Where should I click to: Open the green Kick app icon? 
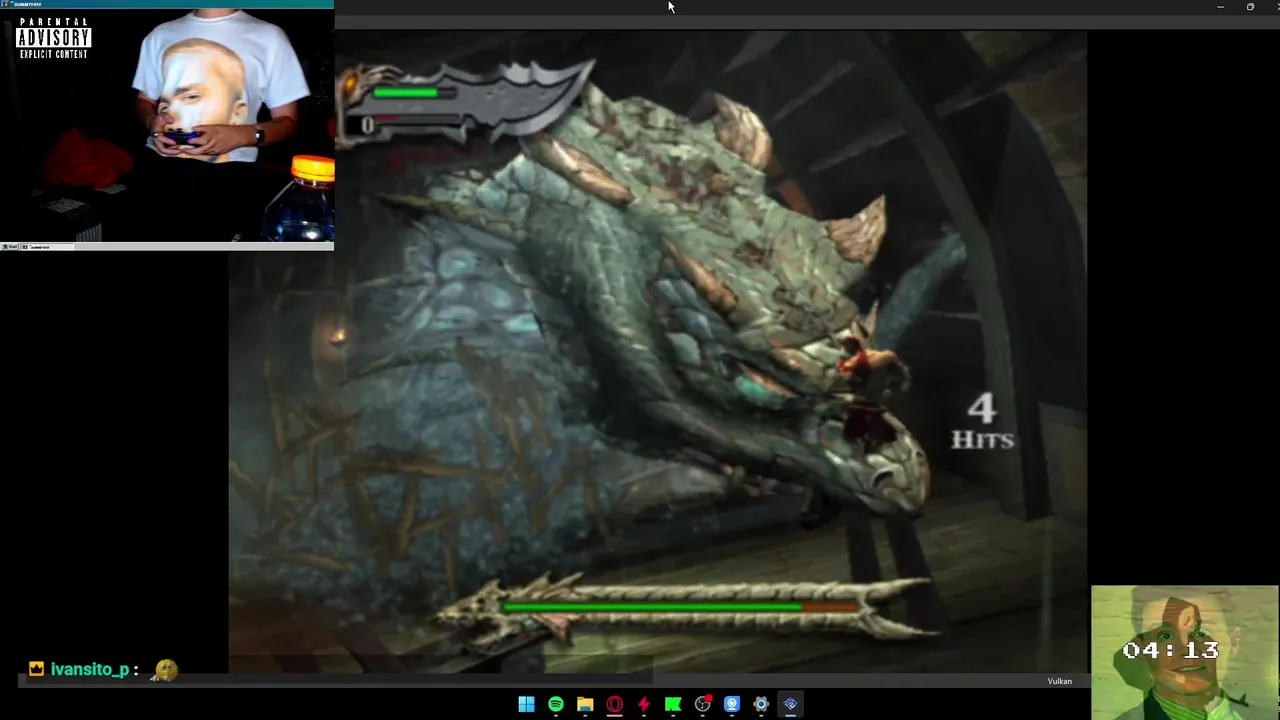click(x=673, y=704)
